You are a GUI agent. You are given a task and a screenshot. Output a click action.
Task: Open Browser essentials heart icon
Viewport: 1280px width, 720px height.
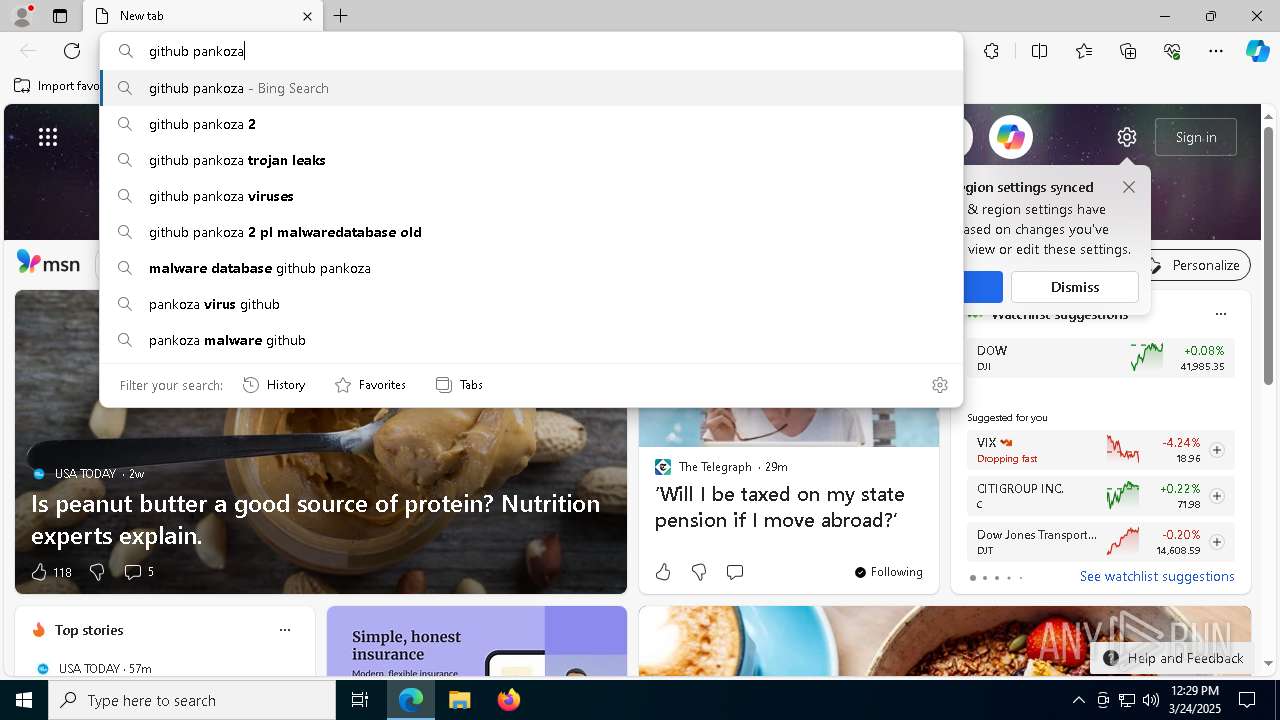[1172, 51]
